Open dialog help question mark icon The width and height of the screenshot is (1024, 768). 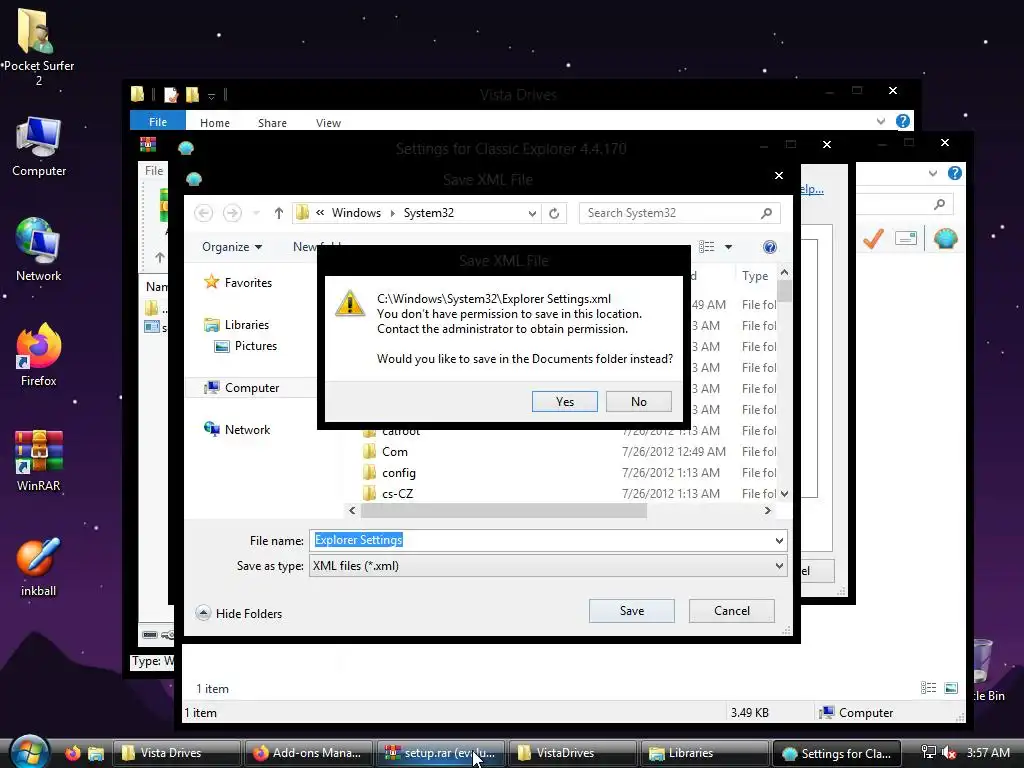click(769, 247)
